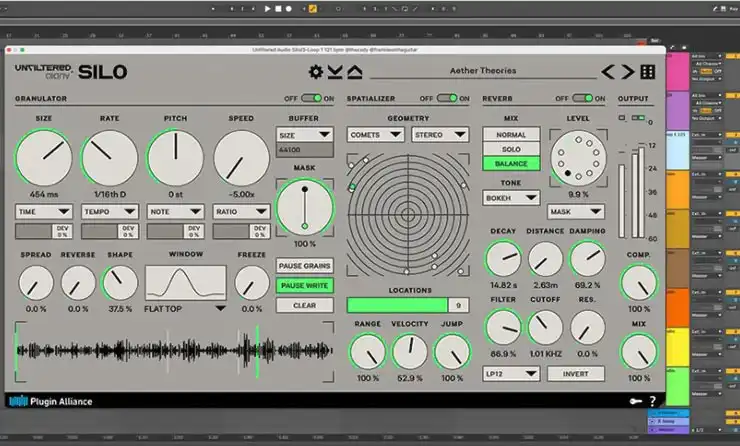The image size is (740, 446).
Task: Click the Locations slider bar
Action: pos(397,305)
